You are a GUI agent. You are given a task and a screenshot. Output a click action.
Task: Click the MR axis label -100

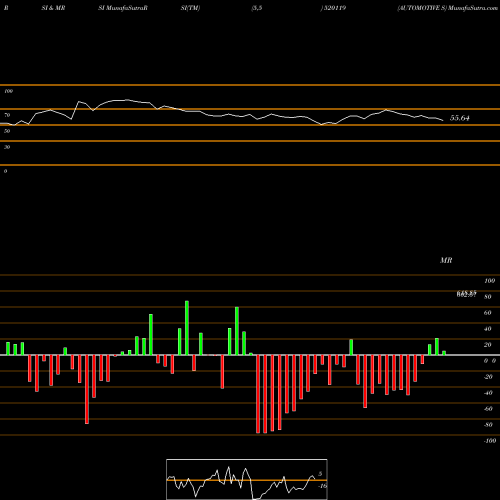coord(490,441)
